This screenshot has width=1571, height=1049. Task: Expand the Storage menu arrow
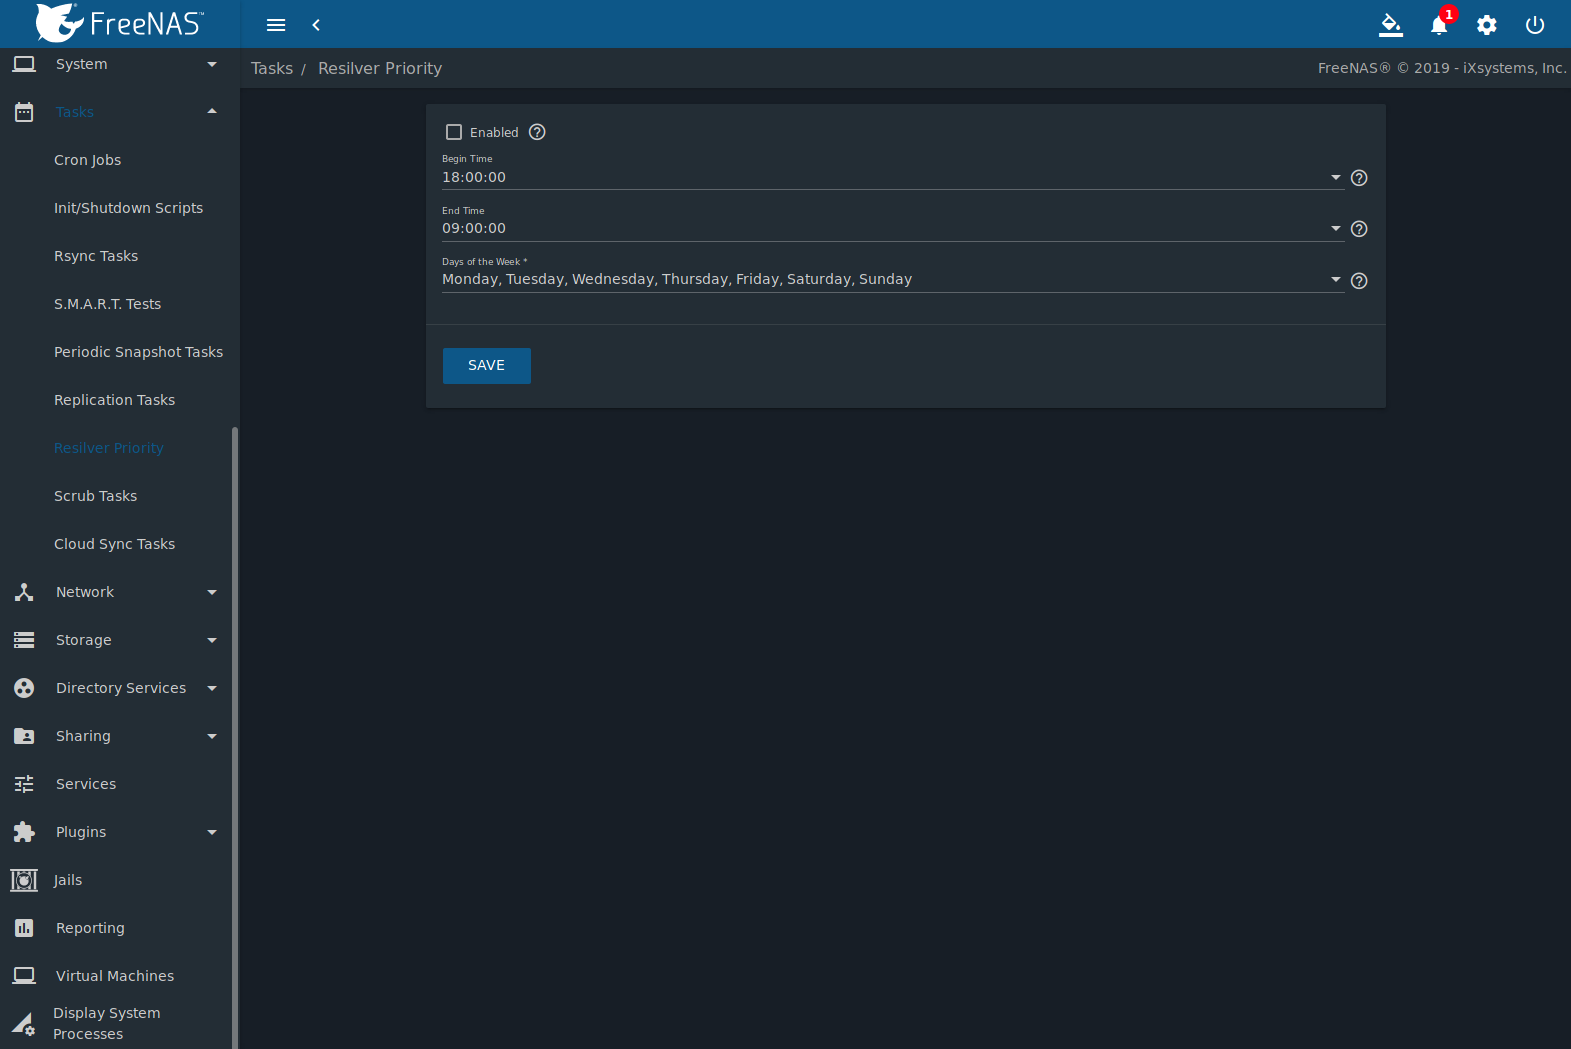(x=212, y=640)
